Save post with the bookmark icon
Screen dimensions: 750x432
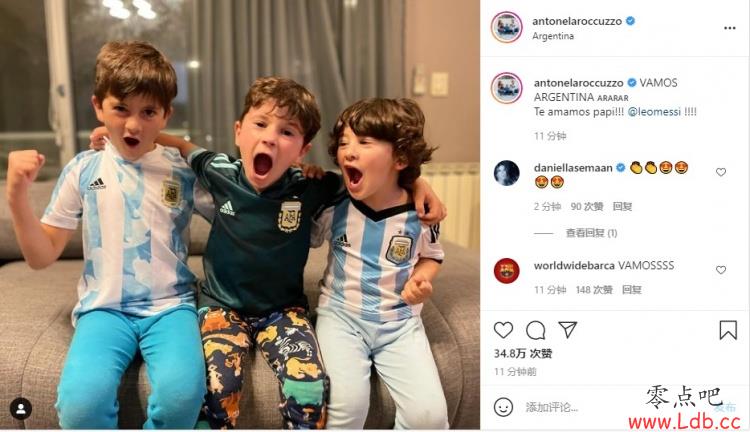728,330
